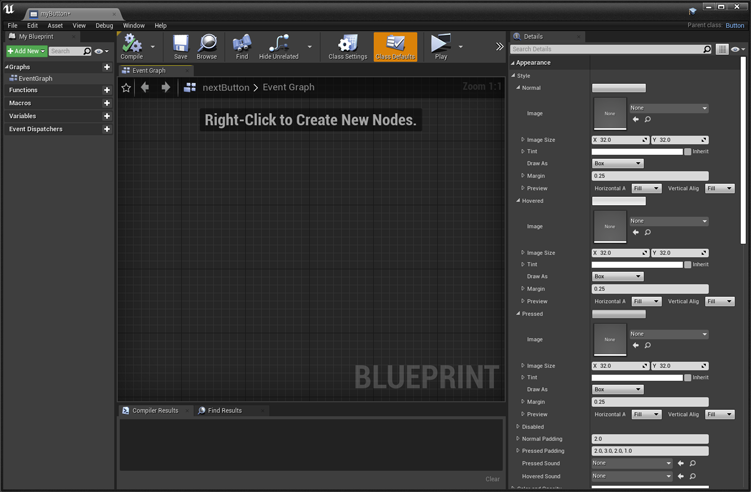Open Hovered Draw As dropdown
751x492 pixels.
click(617, 276)
